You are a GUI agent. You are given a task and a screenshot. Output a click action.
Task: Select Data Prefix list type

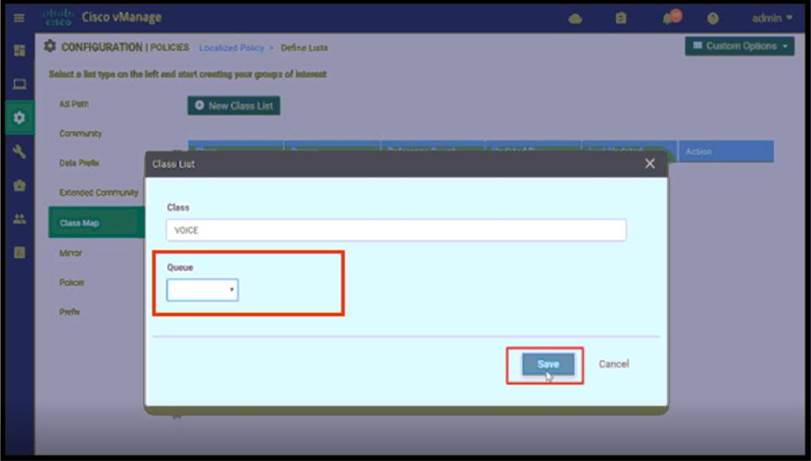79,163
